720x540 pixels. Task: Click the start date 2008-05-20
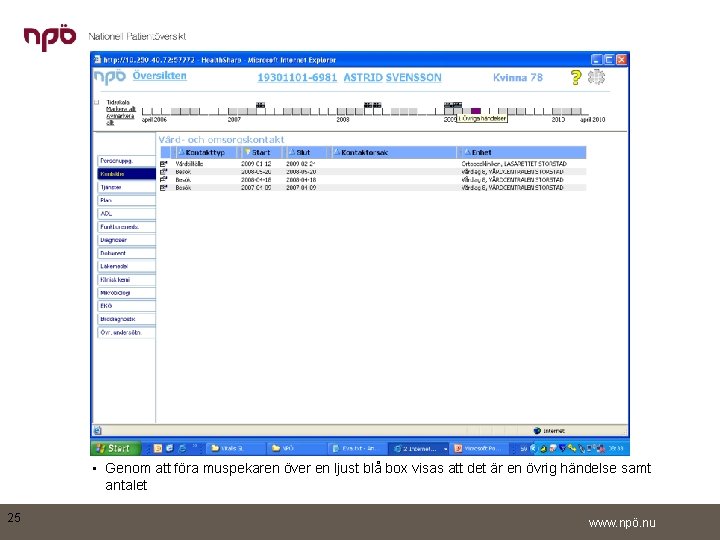point(256,172)
